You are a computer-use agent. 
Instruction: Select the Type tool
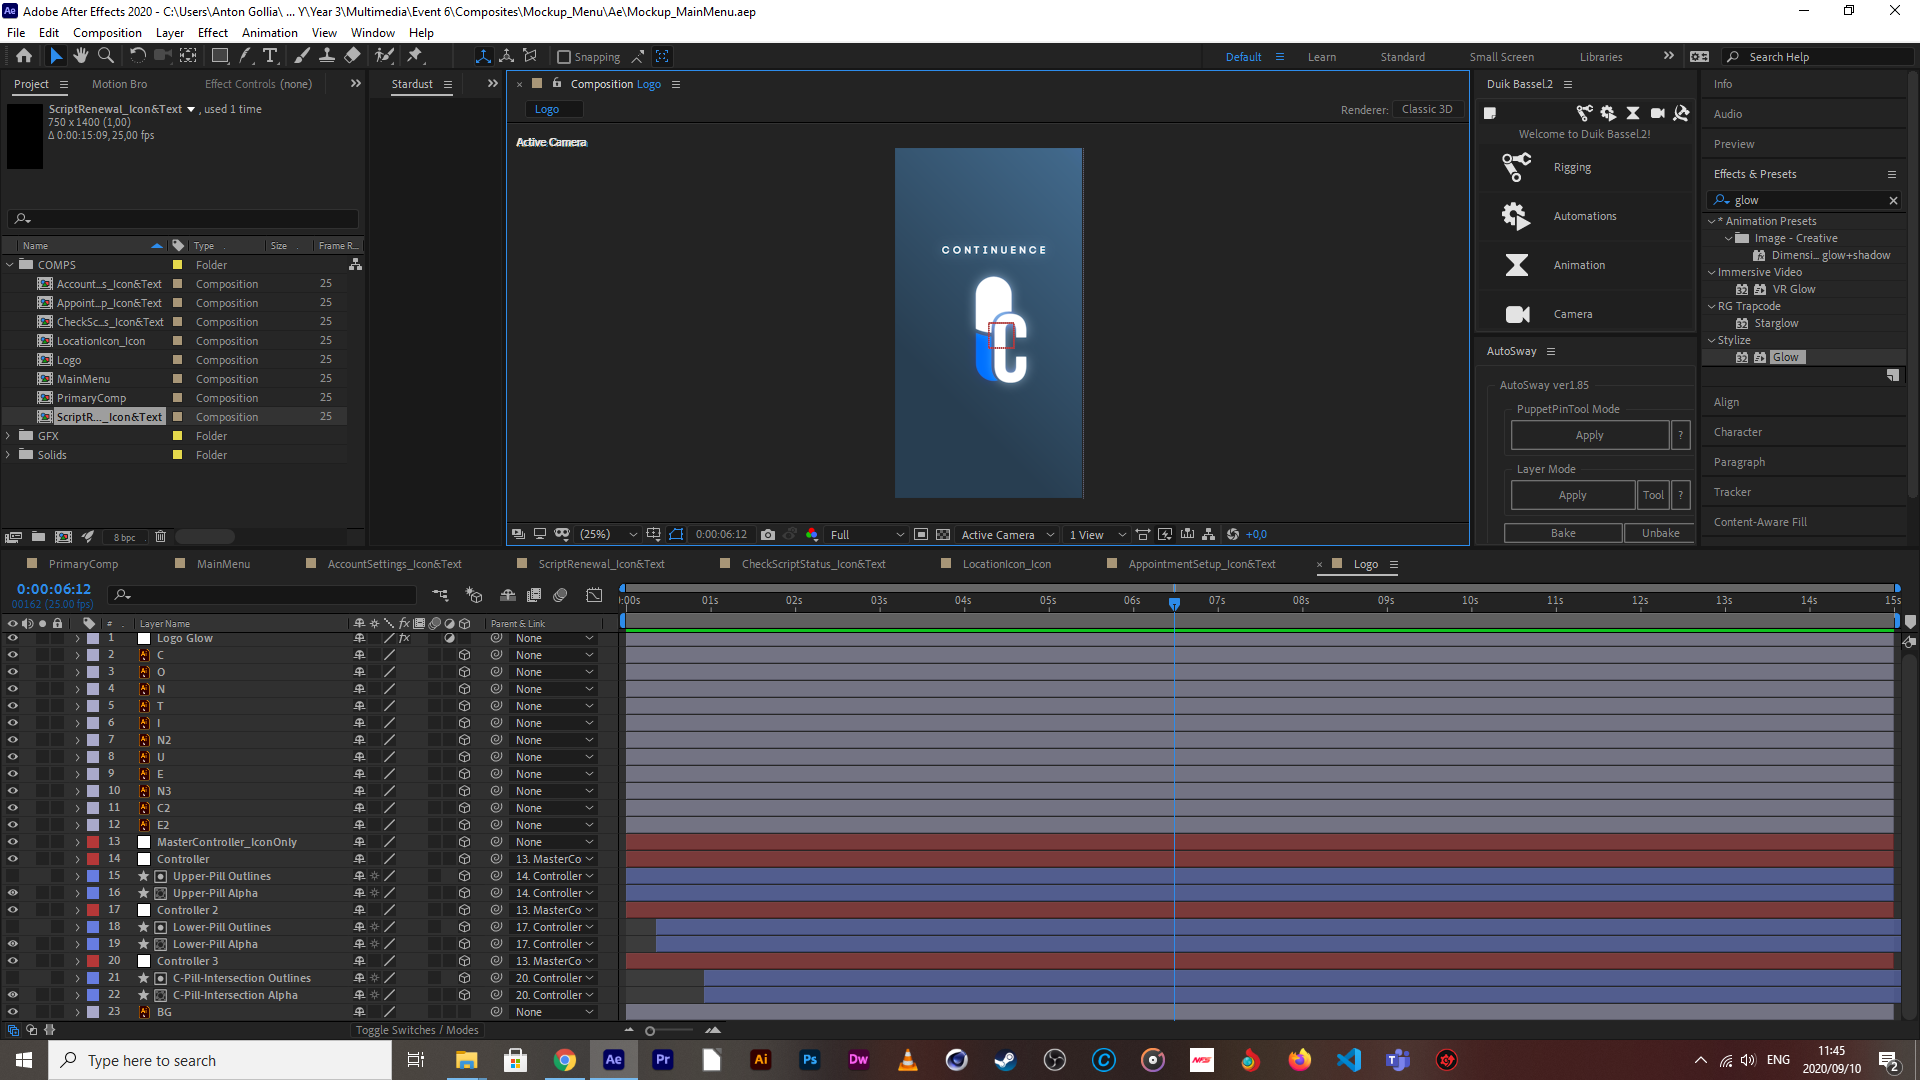tap(270, 56)
